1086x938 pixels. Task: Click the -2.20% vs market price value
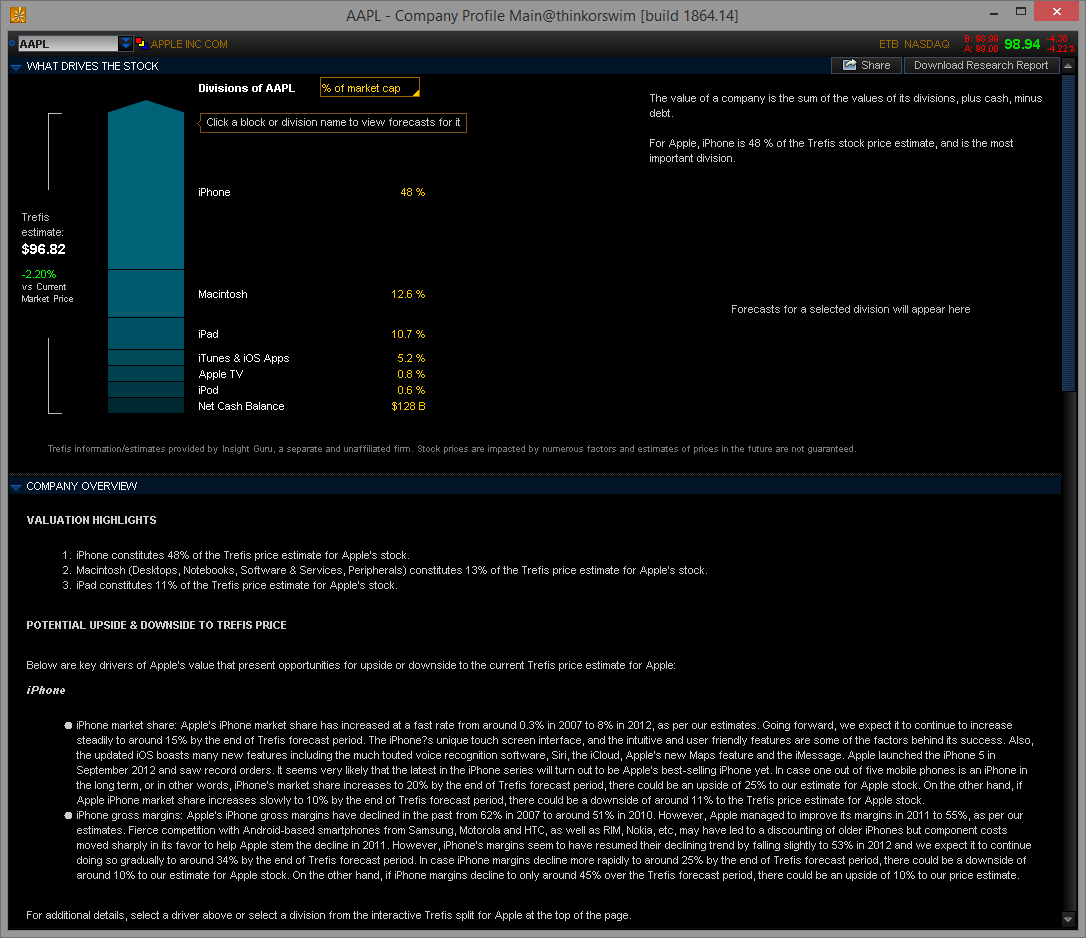[x=39, y=274]
